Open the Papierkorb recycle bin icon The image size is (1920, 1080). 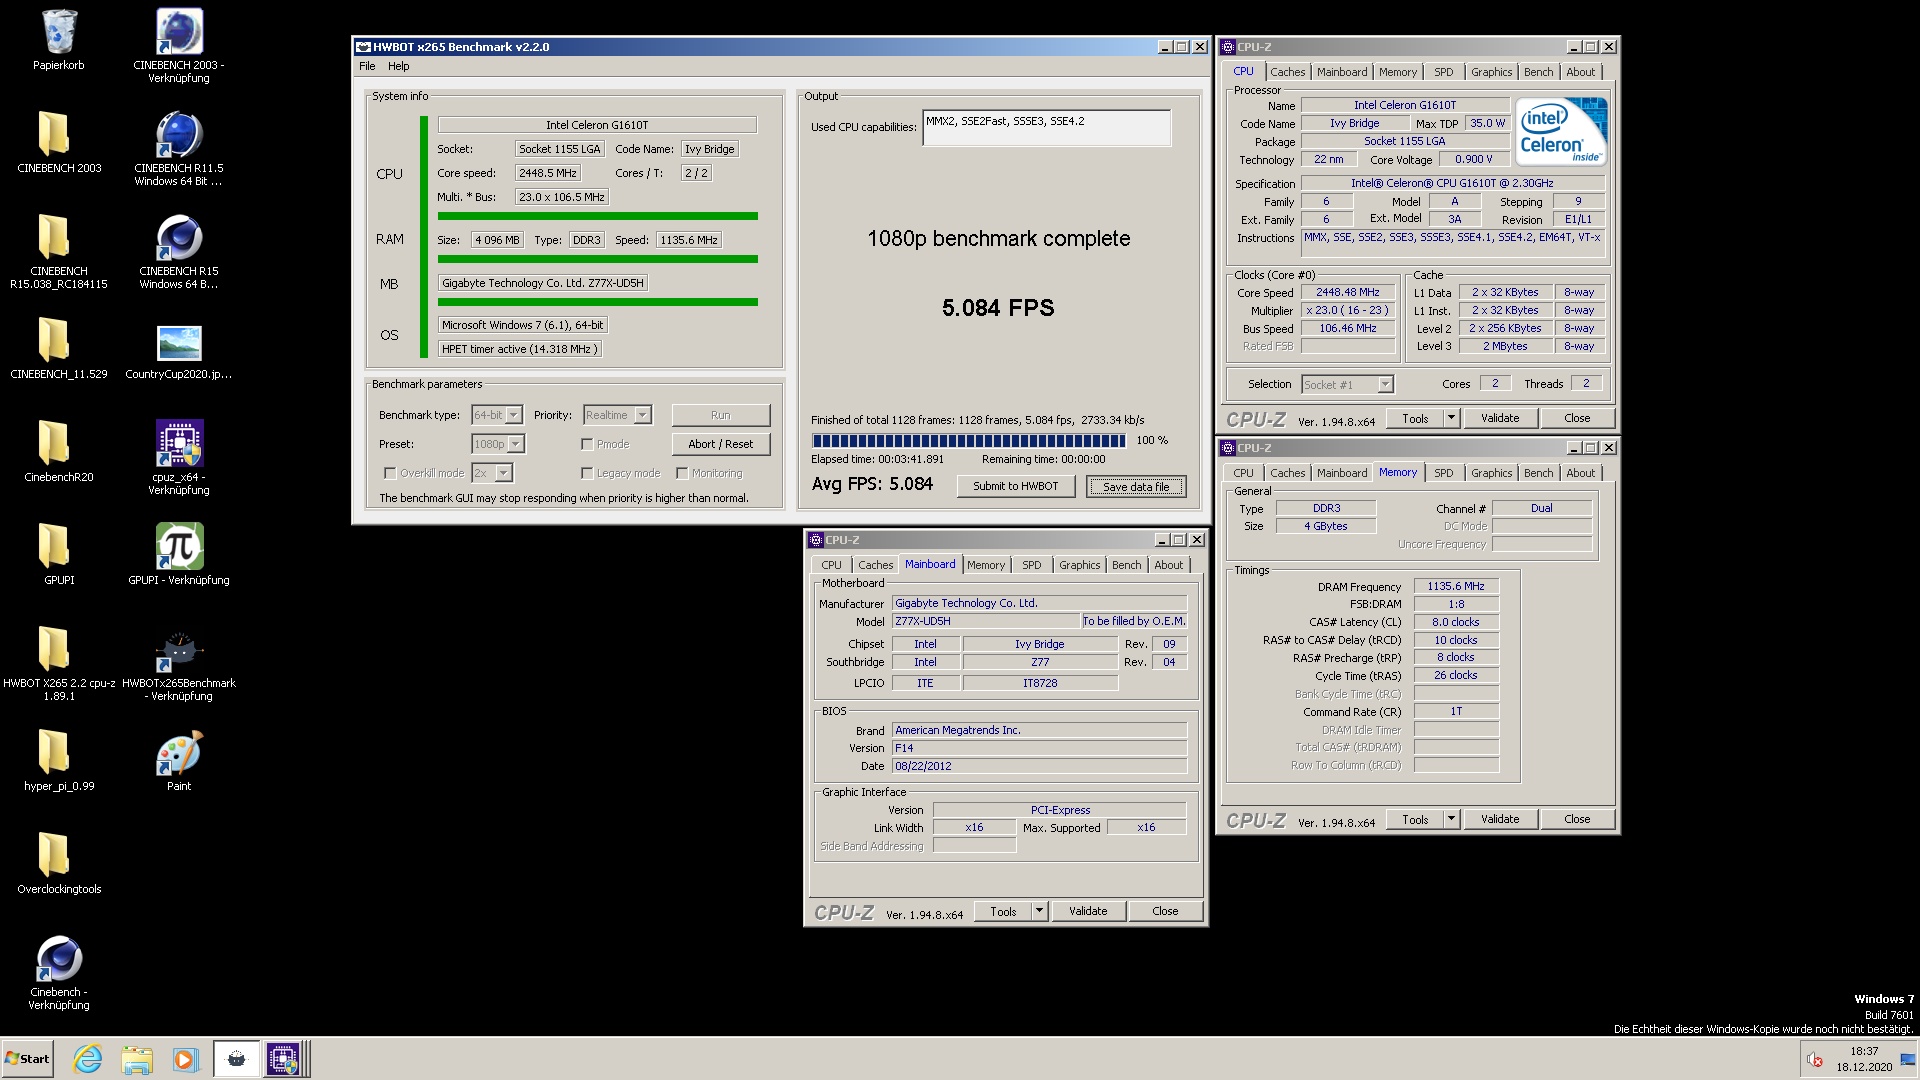click(x=59, y=40)
